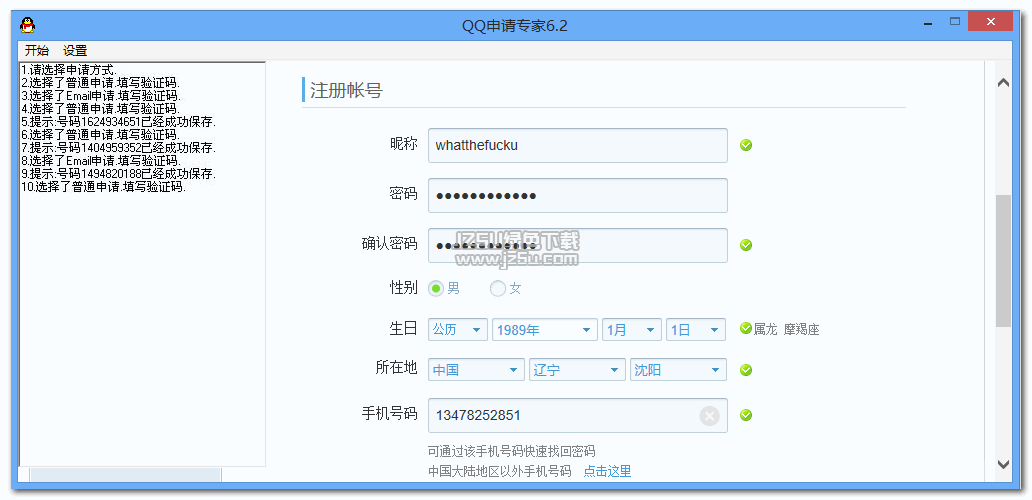The image size is (1032, 500).
Task: Click the 注册帐号 heading text
Action: [346, 91]
